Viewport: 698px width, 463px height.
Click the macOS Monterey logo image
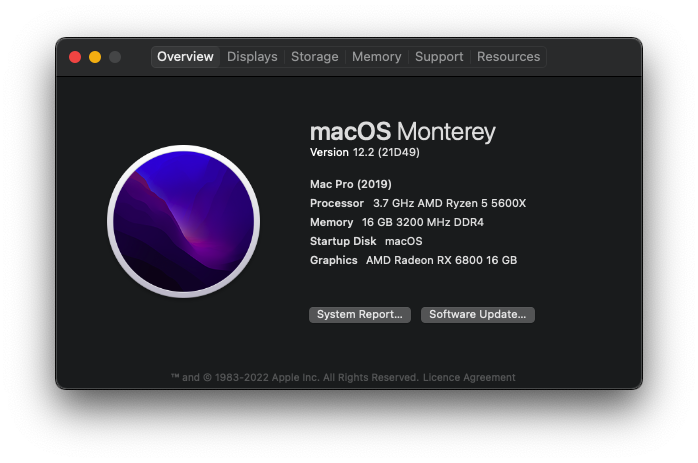pos(183,221)
